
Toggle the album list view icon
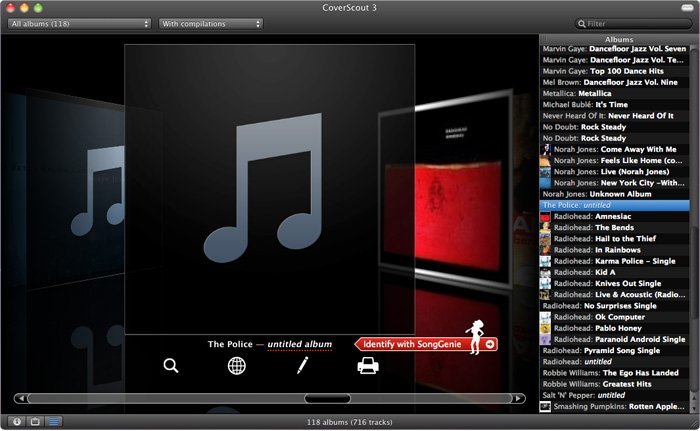coord(54,422)
